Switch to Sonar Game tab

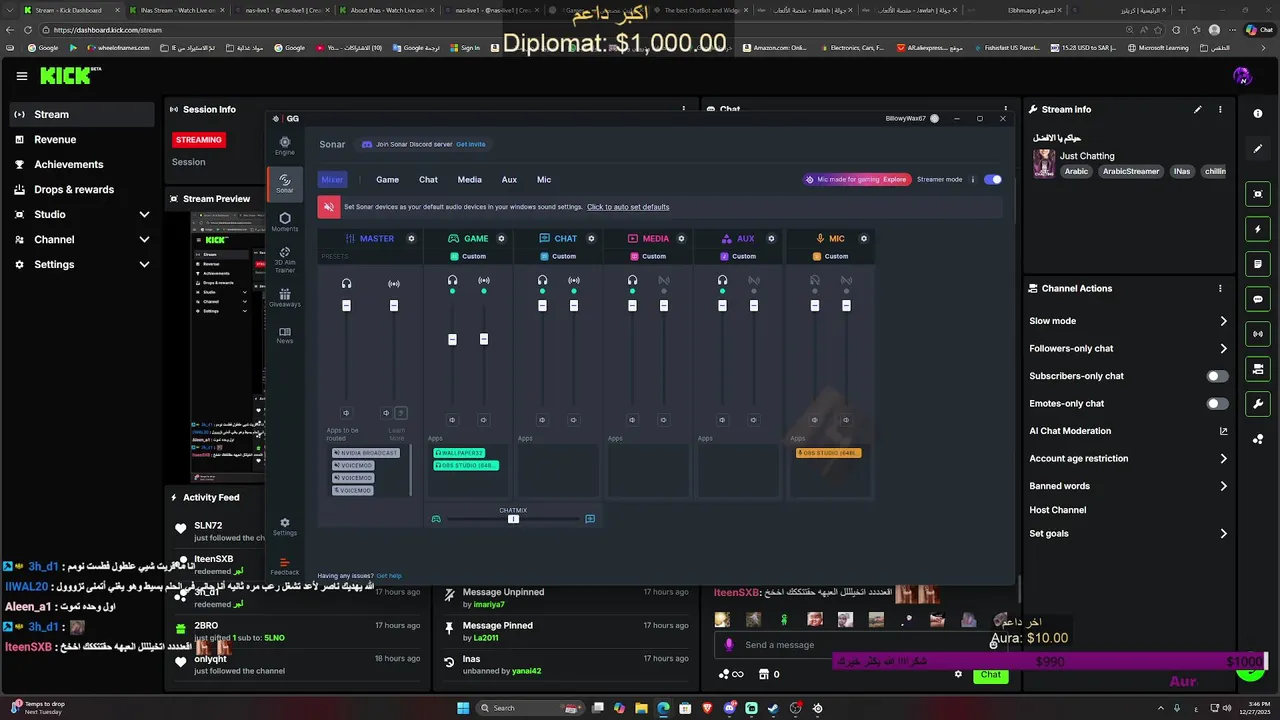[387, 180]
